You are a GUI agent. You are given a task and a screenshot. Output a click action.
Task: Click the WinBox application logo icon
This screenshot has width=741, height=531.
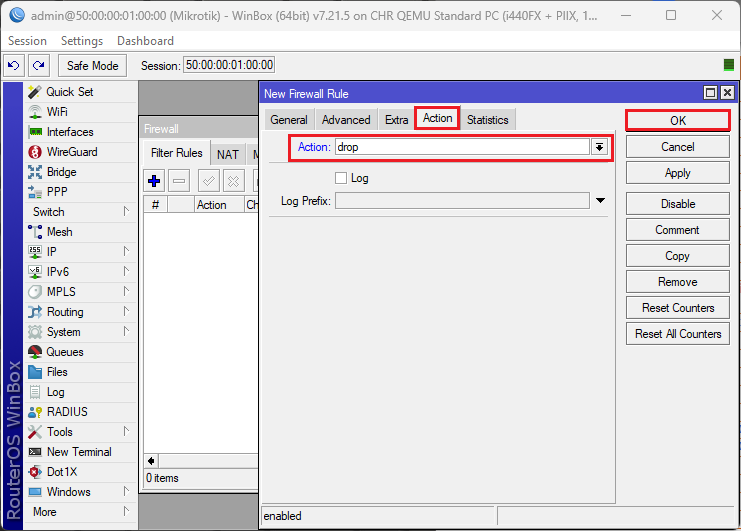point(17,15)
